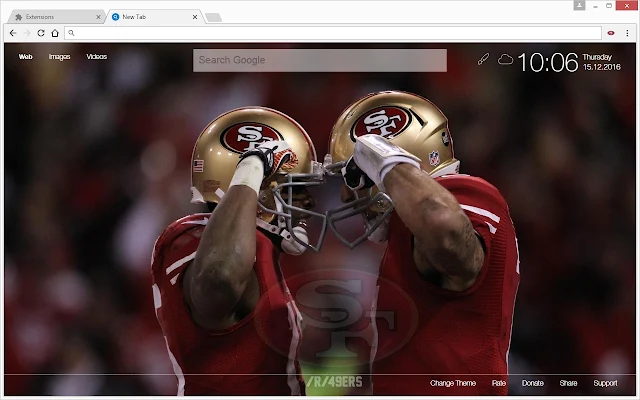Viewport: 640px width, 400px height.
Task: Click the Thursday day label
Action: click(597, 57)
